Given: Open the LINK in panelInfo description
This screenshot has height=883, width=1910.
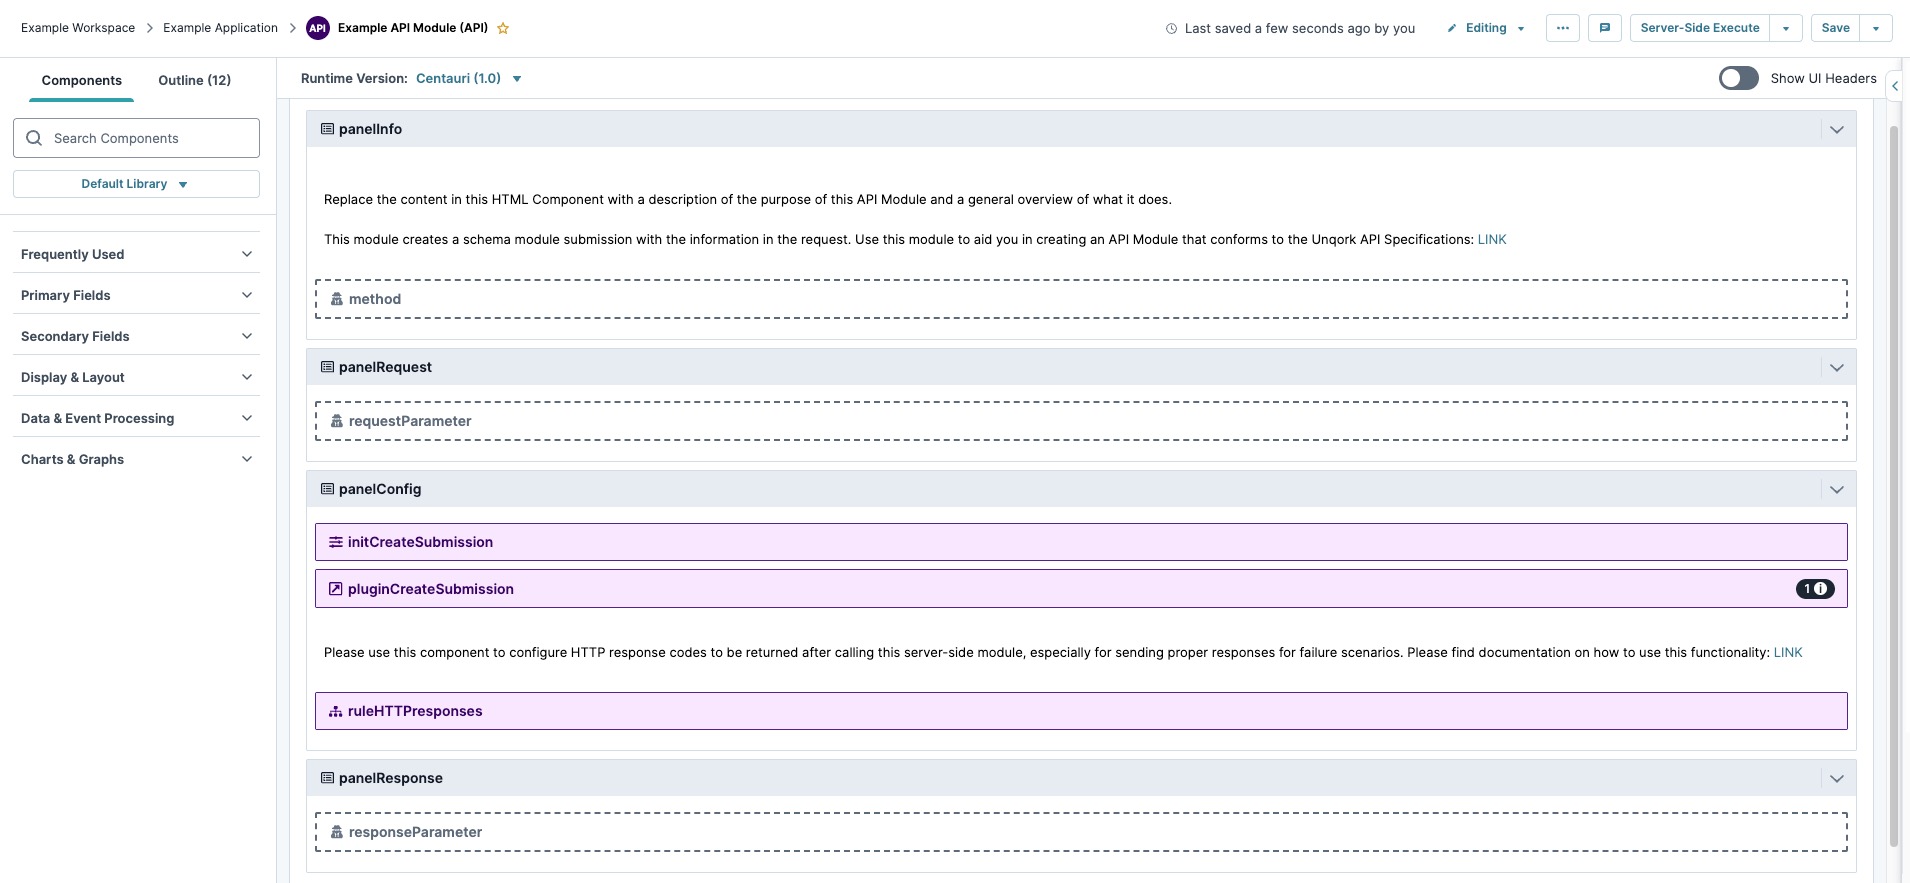Looking at the screenshot, I should coord(1492,239).
